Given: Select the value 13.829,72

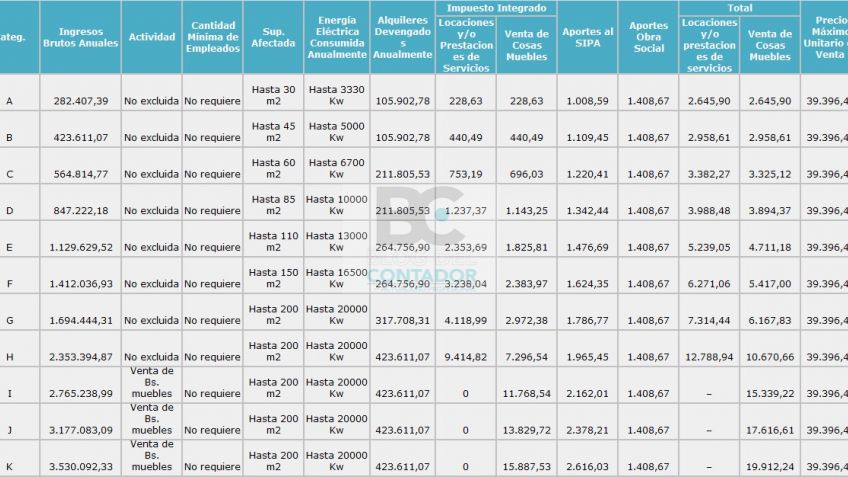Looking at the screenshot, I should (526, 430).
